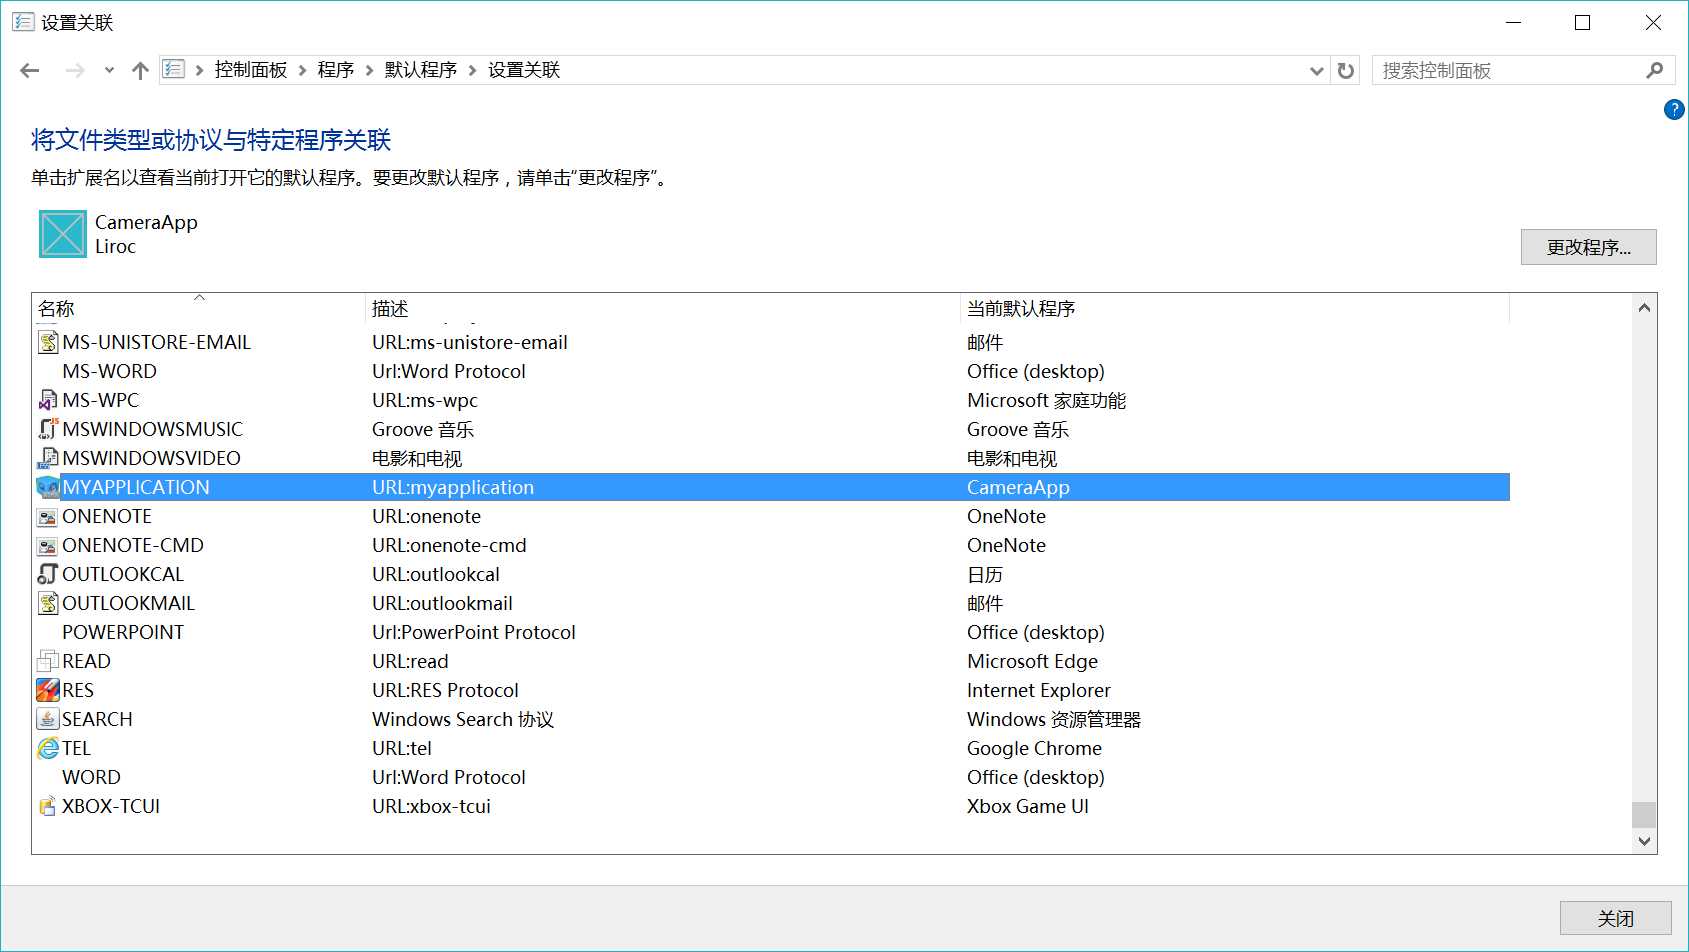The height and width of the screenshot is (952, 1689).
Task: Expand chevron after 控制面板 breadcrumb
Action: pos(302,70)
